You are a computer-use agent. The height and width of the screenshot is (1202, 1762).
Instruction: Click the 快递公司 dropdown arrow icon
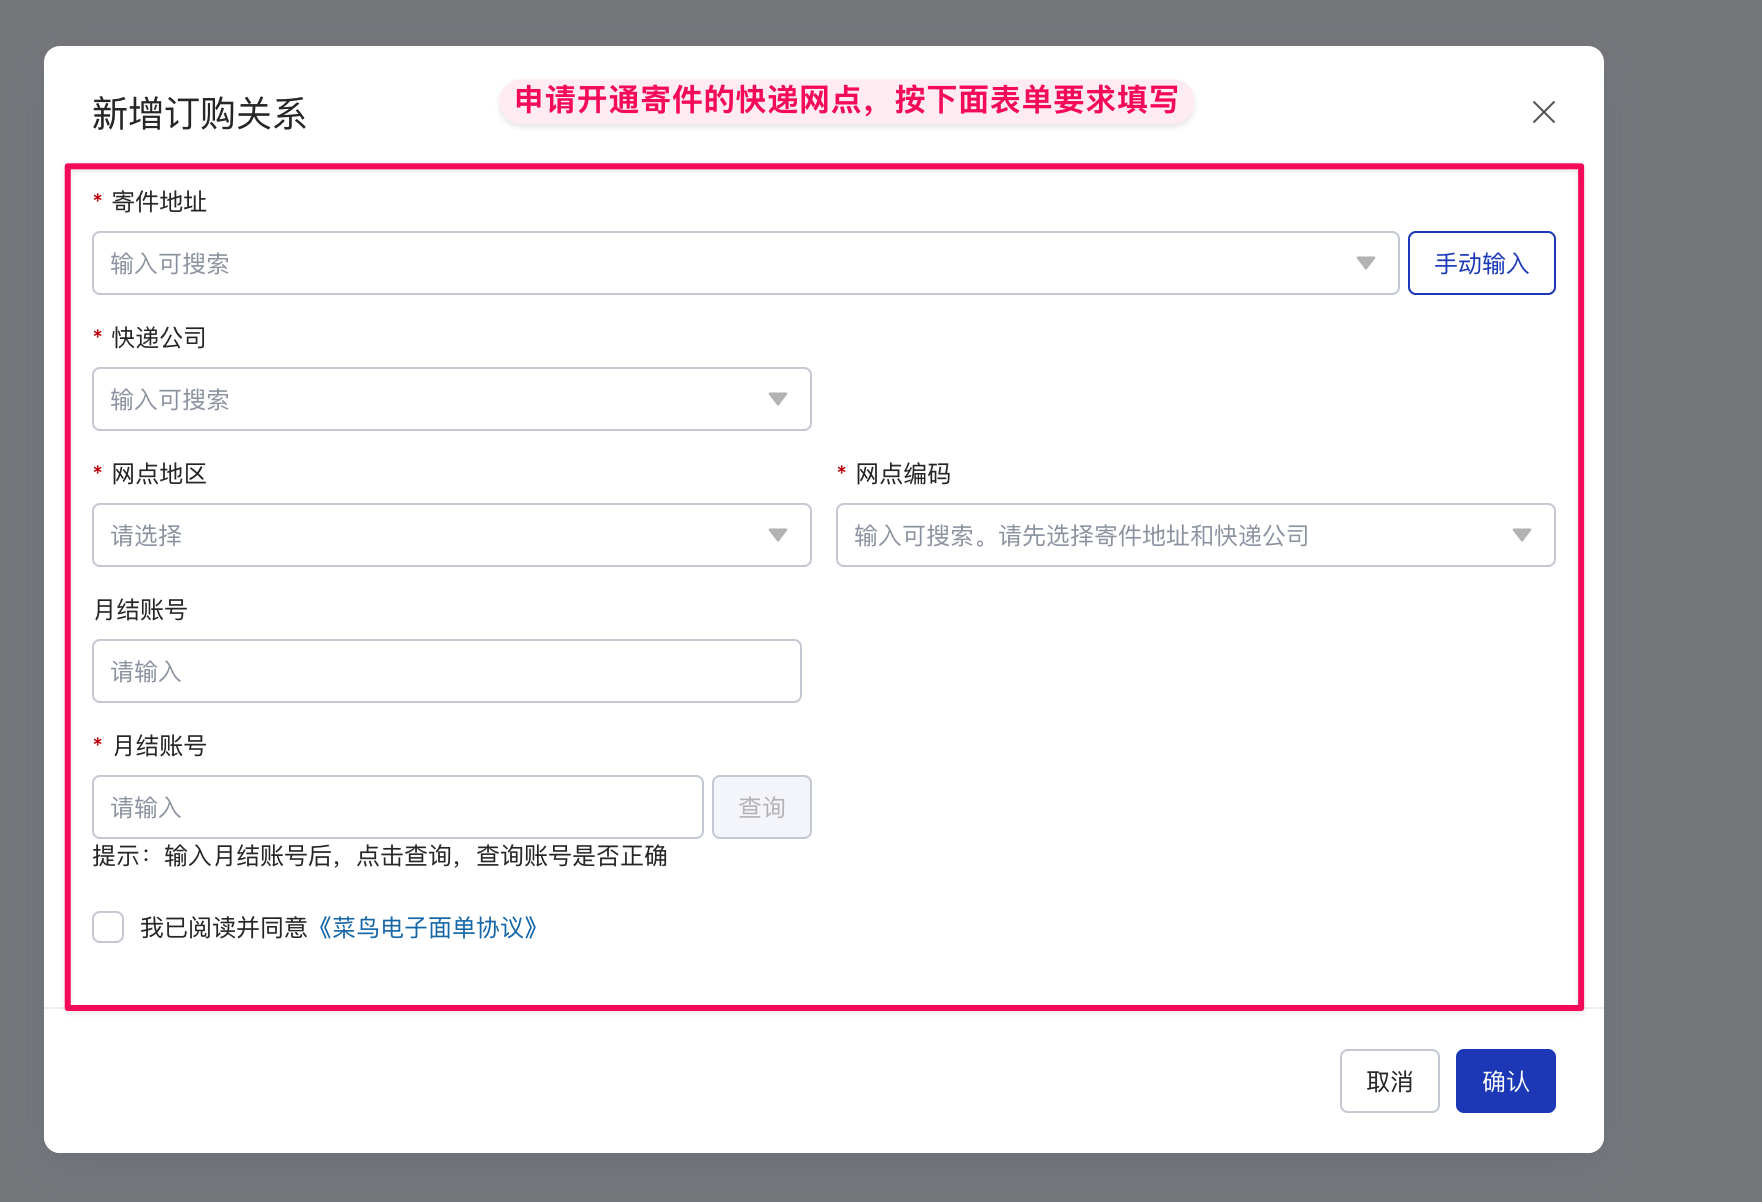point(777,399)
